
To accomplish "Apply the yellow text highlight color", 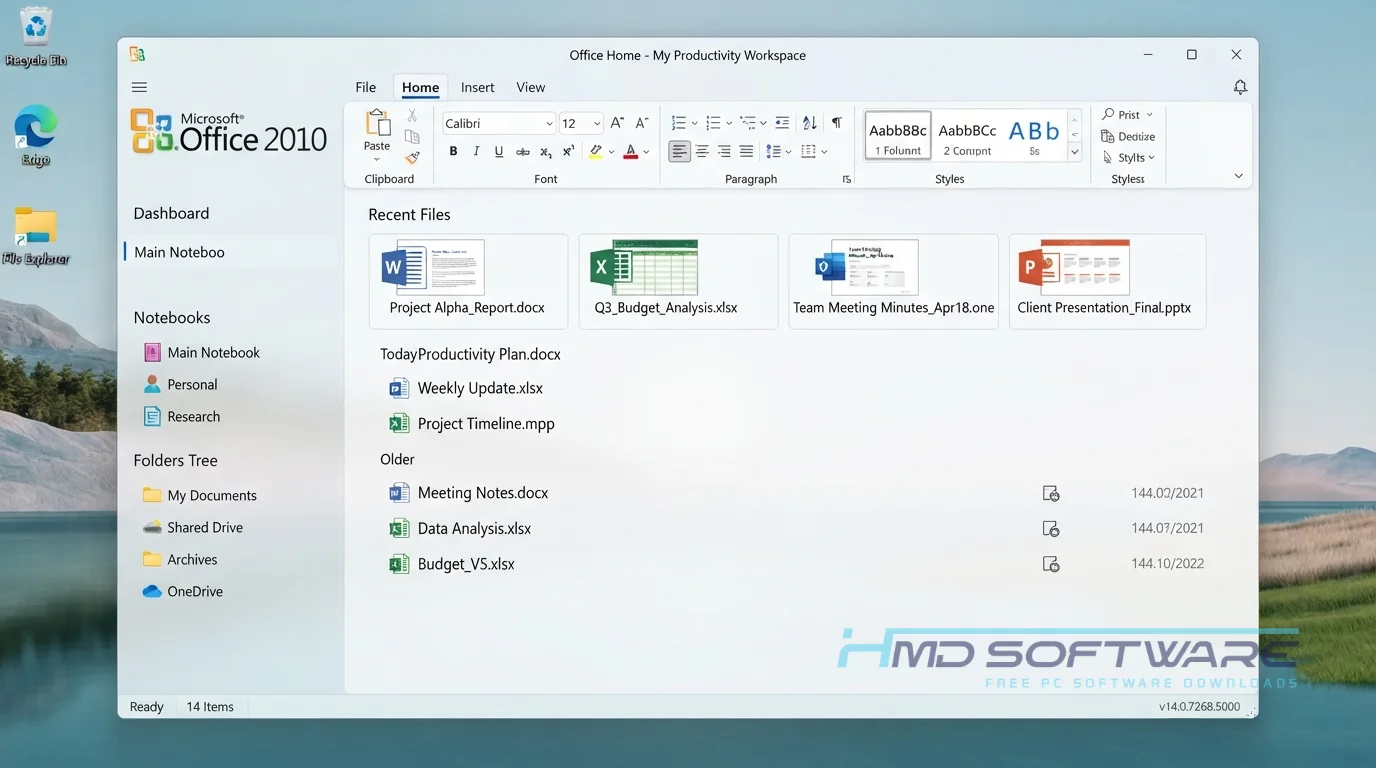I will 596,152.
